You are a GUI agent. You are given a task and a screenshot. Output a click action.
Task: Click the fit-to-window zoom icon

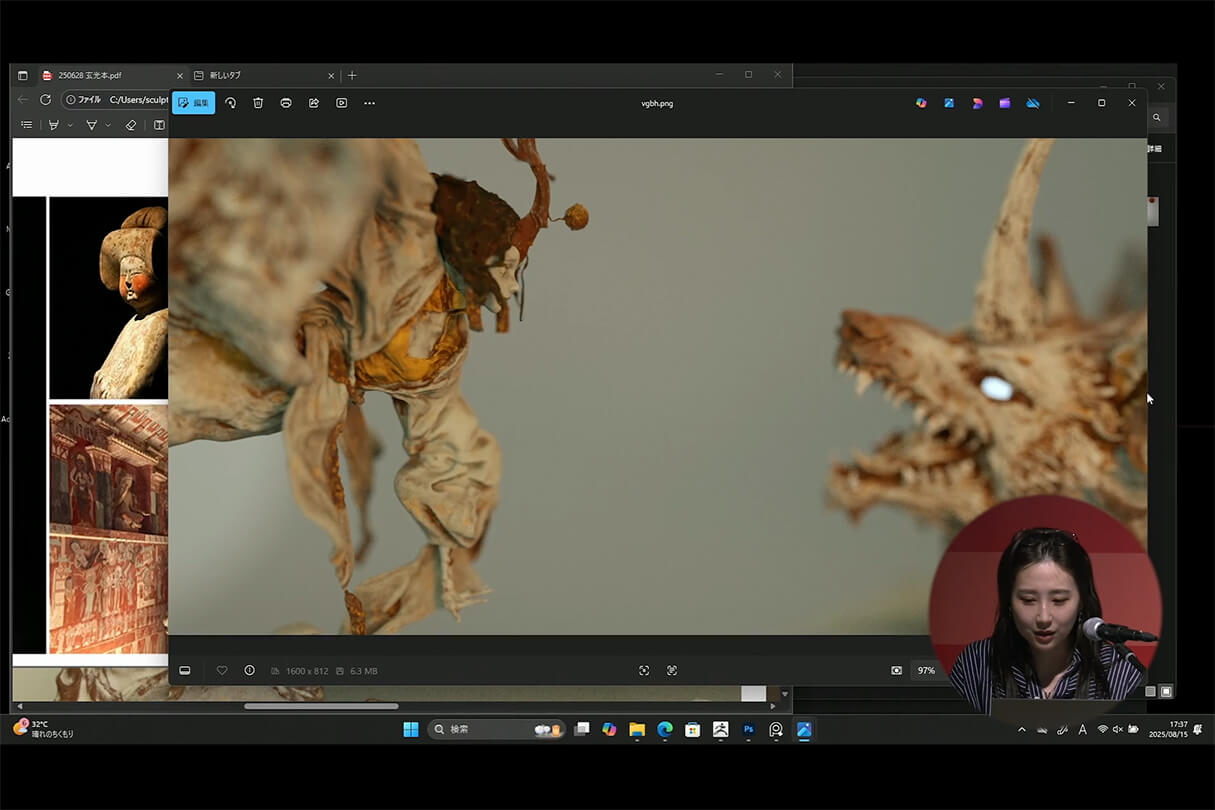tap(644, 670)
